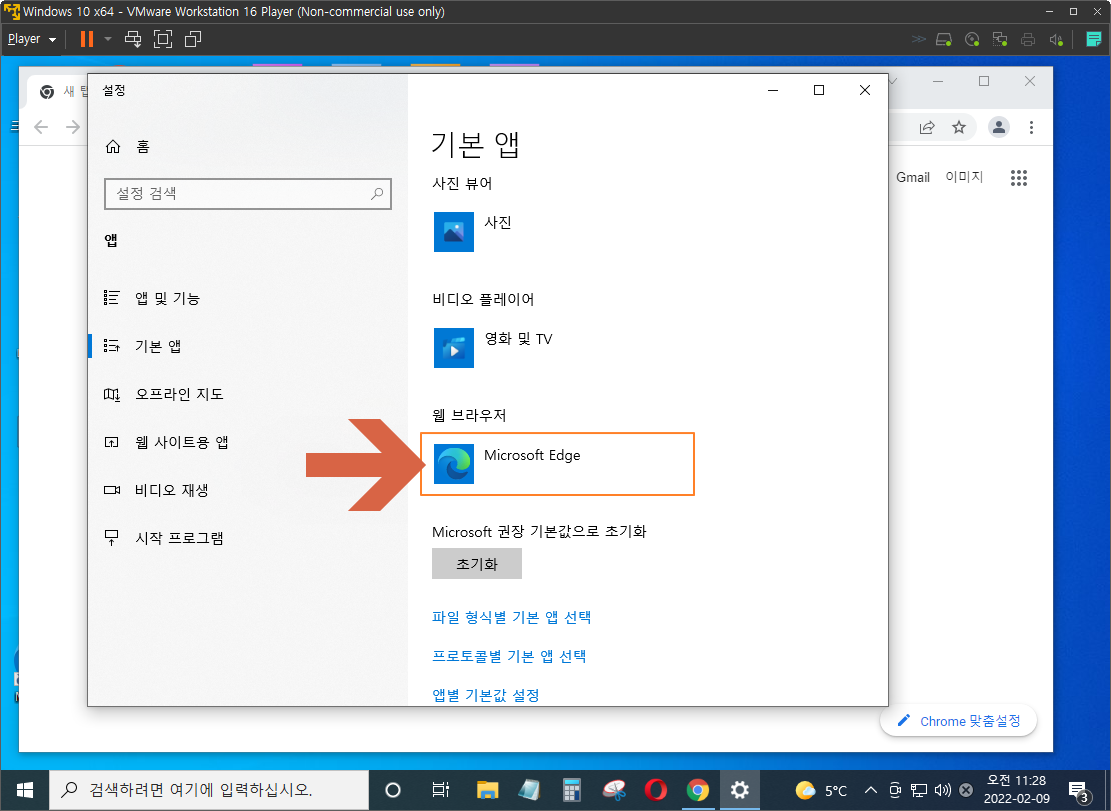The height and width of the screenshot is (811, 1111).
Task: Open the Windows Start menu
Action: point(25,790)
